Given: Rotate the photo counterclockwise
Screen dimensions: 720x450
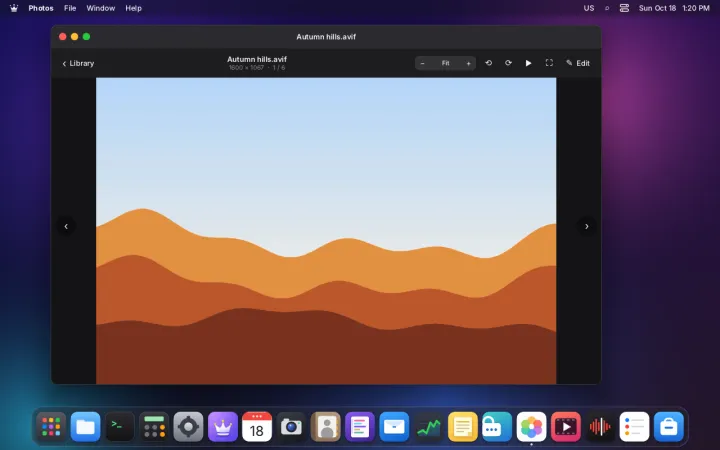Looking at the screenshot, I should coord(489,63).
